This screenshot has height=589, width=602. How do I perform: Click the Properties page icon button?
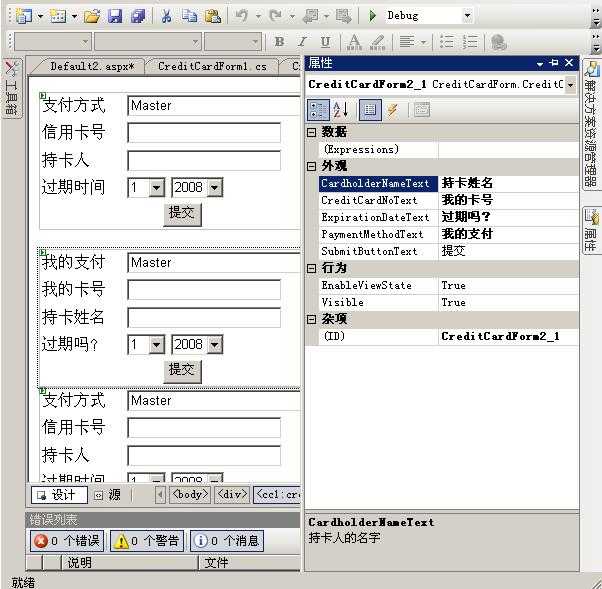click(370, 110)
